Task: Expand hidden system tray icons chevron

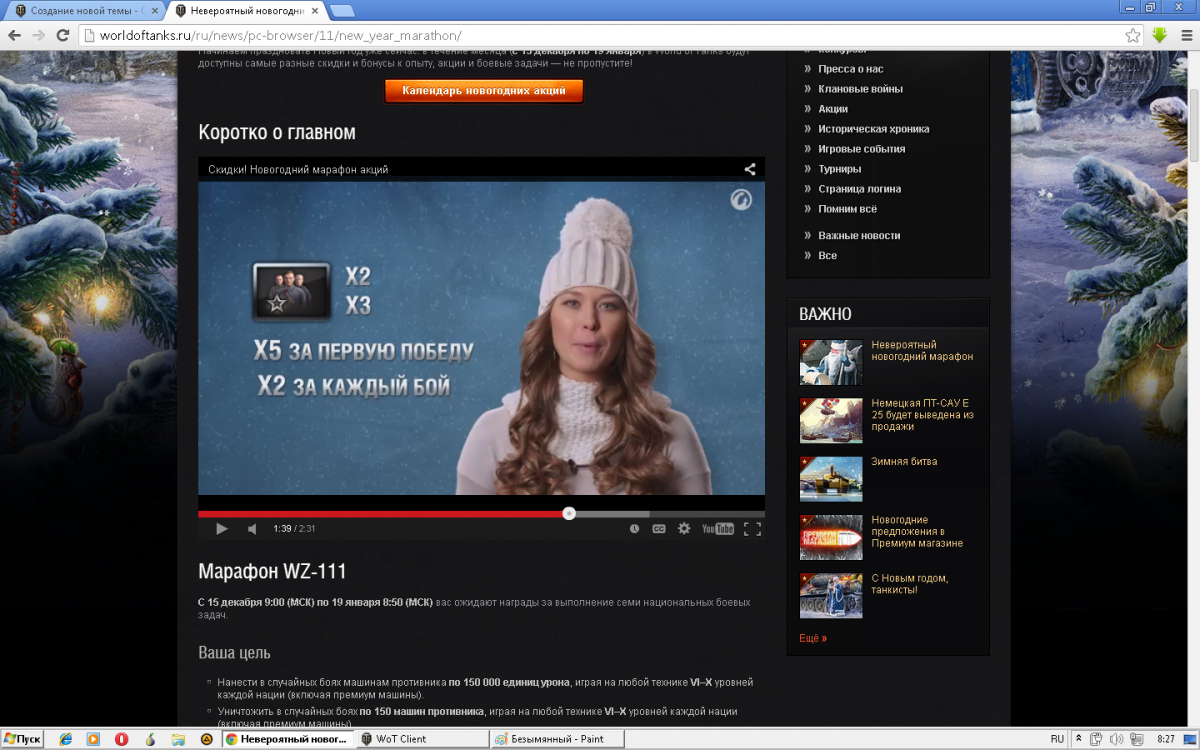Action: pos(1080,739)
